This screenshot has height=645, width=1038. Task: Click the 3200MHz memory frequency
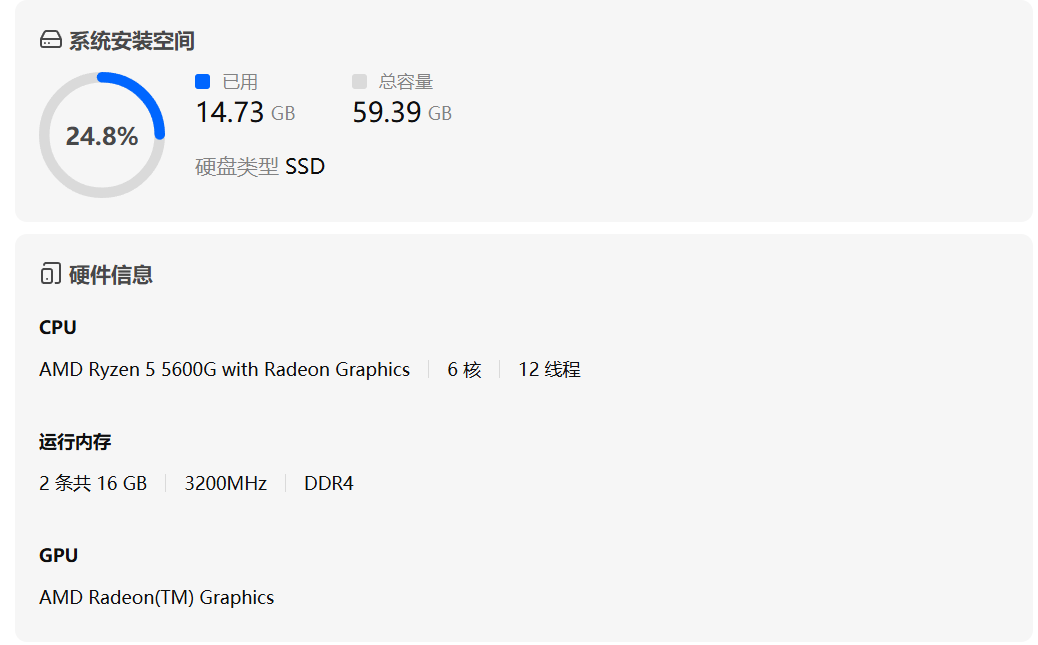tap(226, 483)
